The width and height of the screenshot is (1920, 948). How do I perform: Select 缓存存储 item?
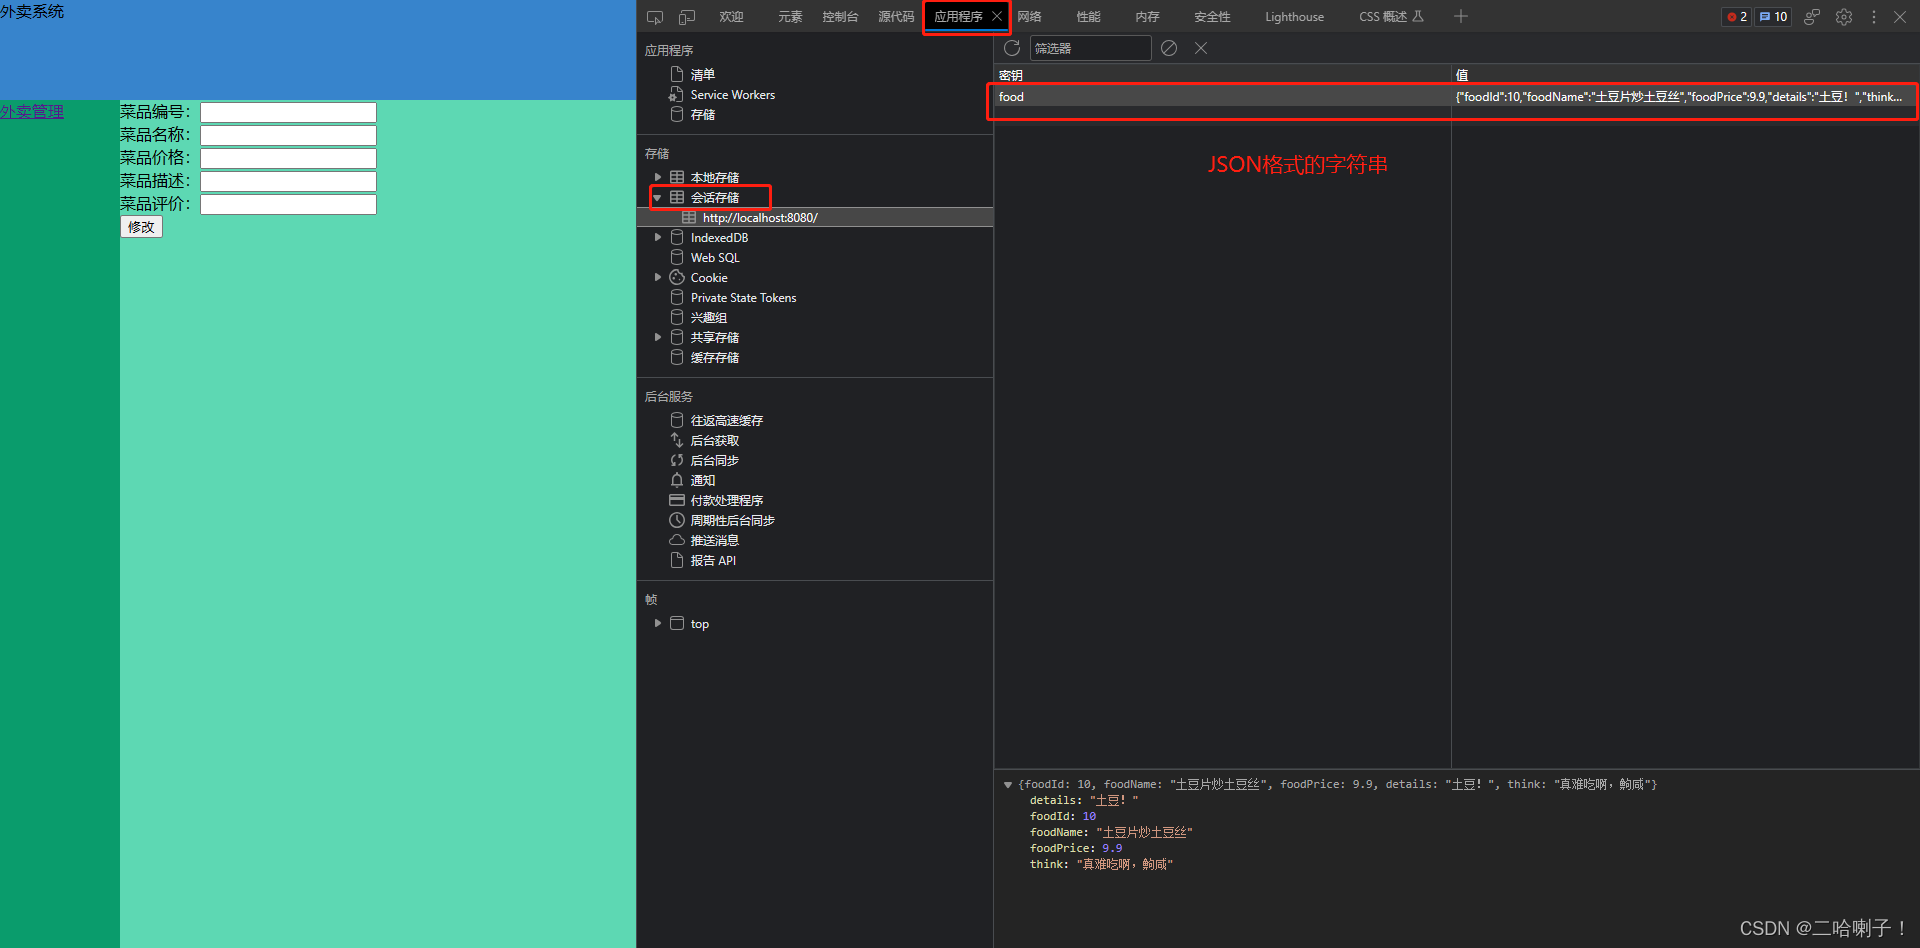coord(715,357)
